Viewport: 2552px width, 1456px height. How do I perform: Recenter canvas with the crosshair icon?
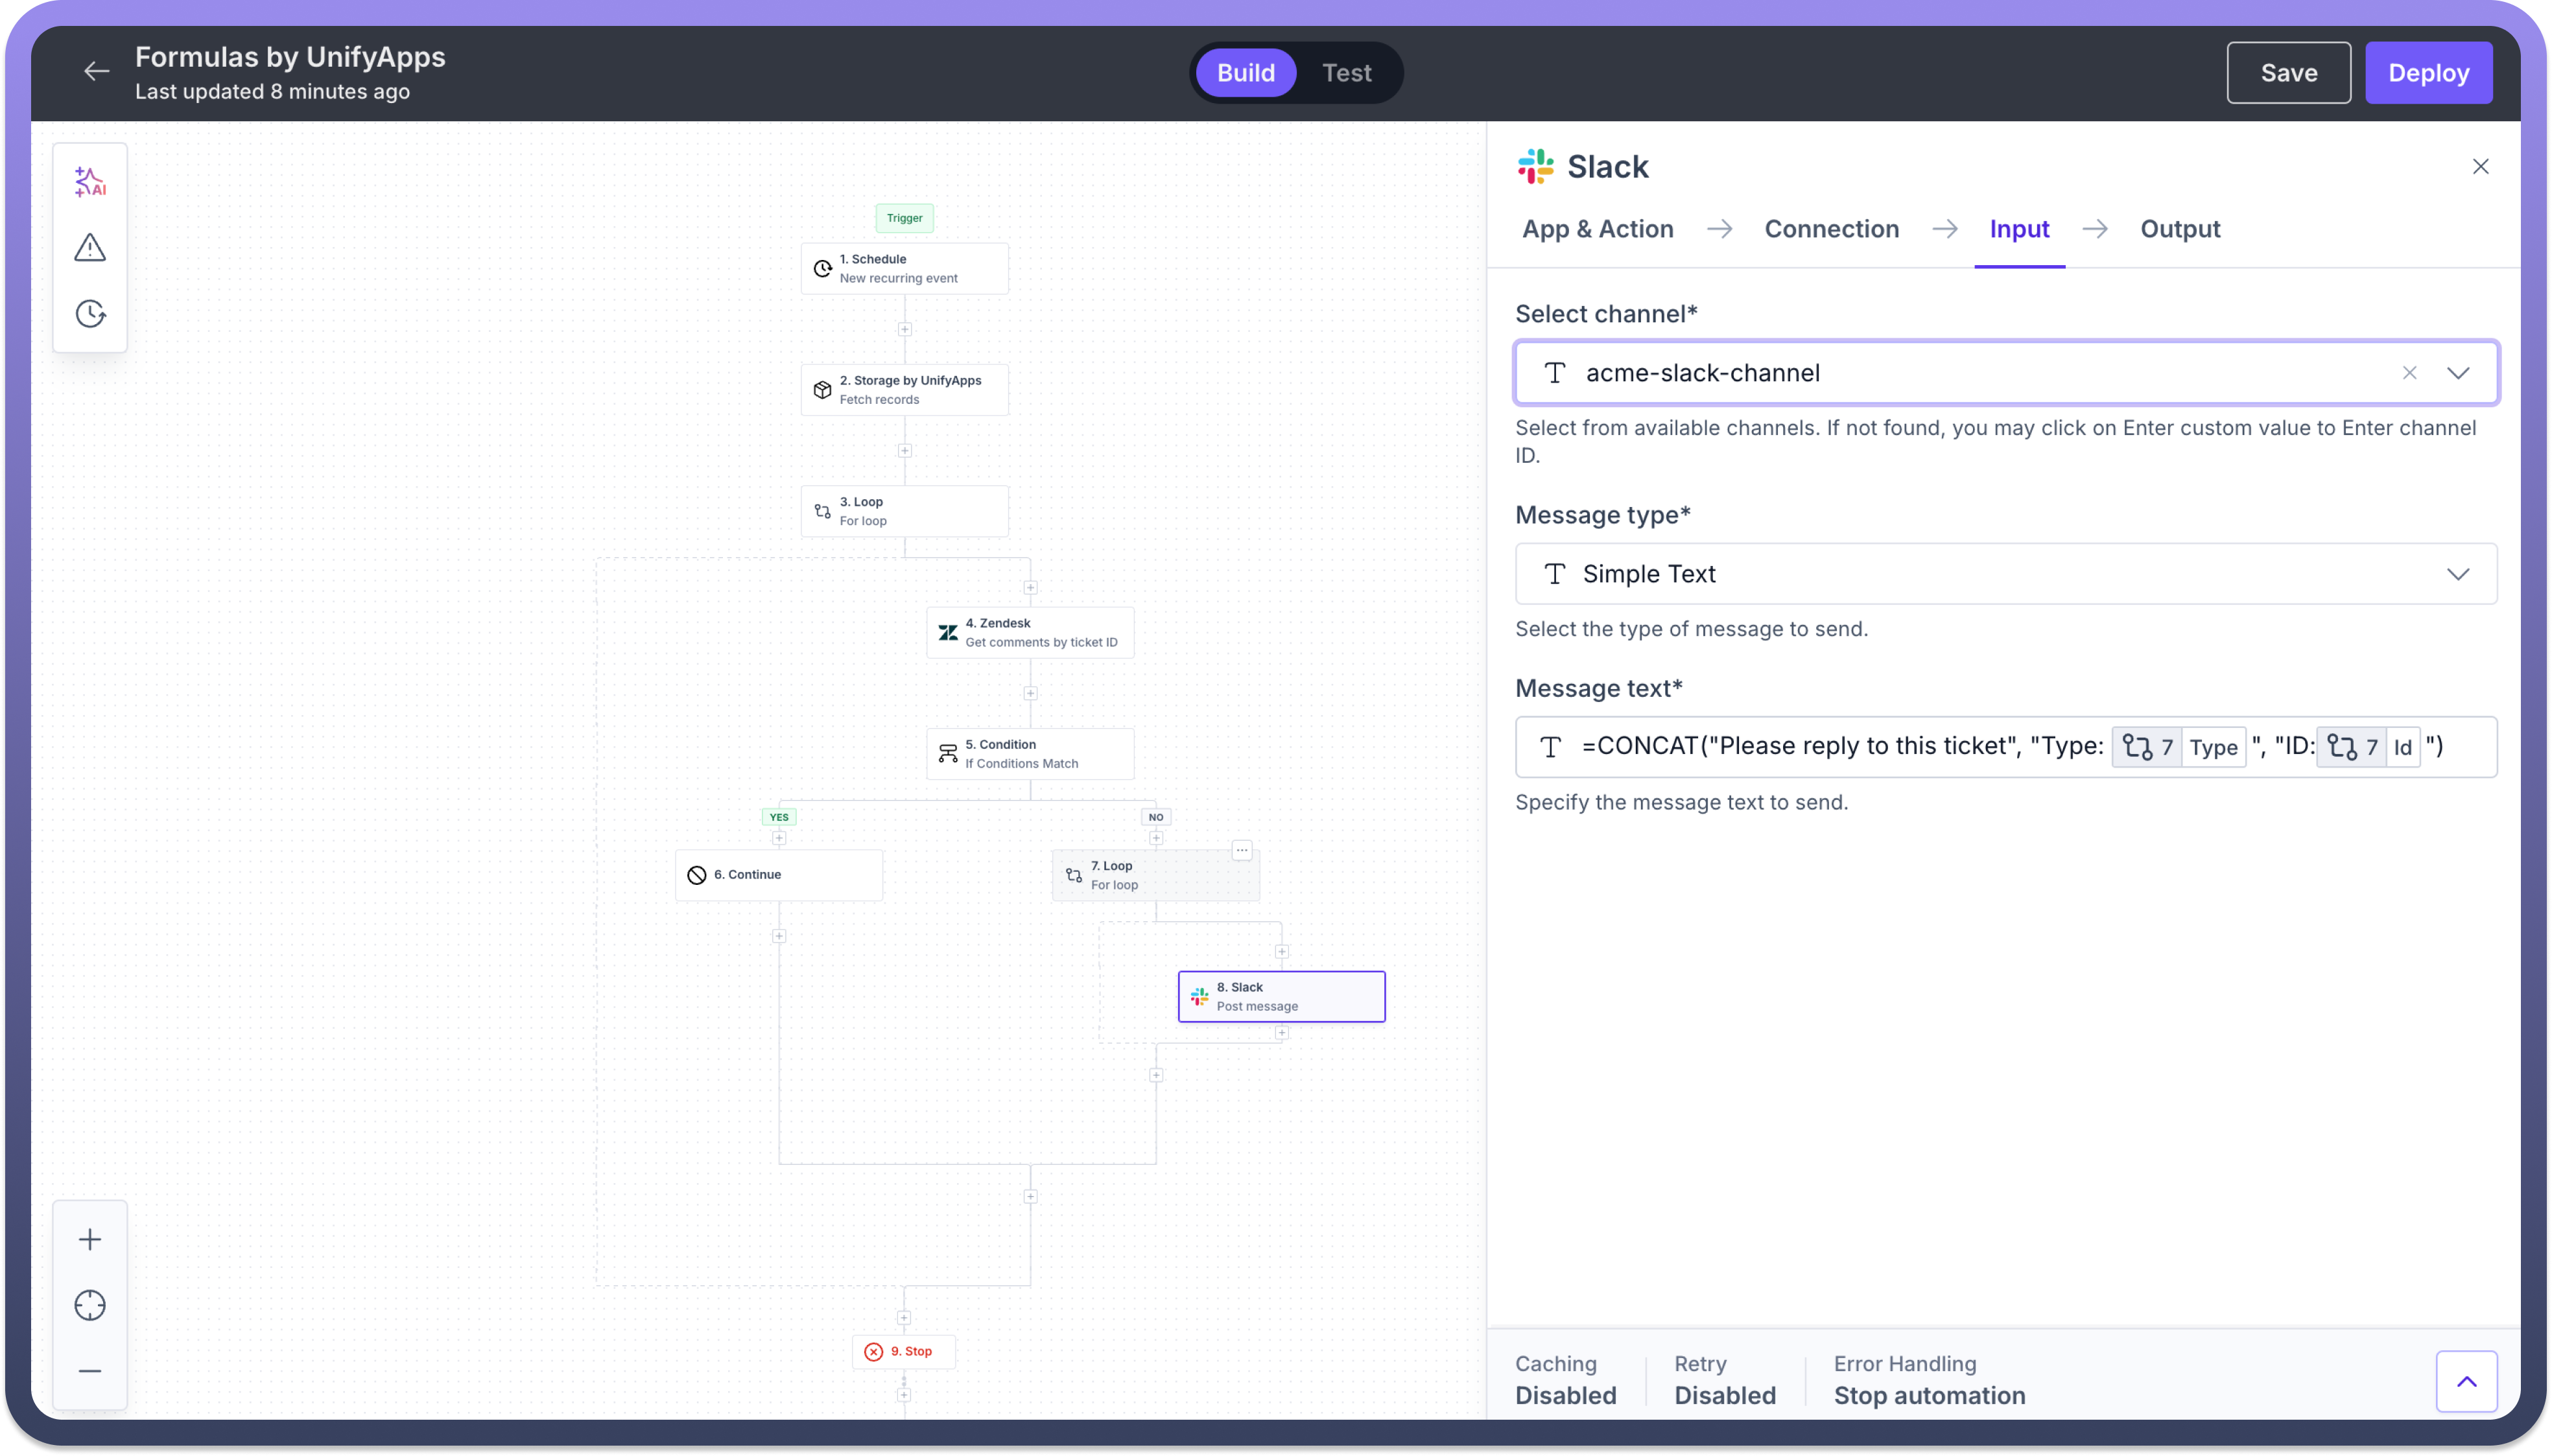click(90, 1305)
